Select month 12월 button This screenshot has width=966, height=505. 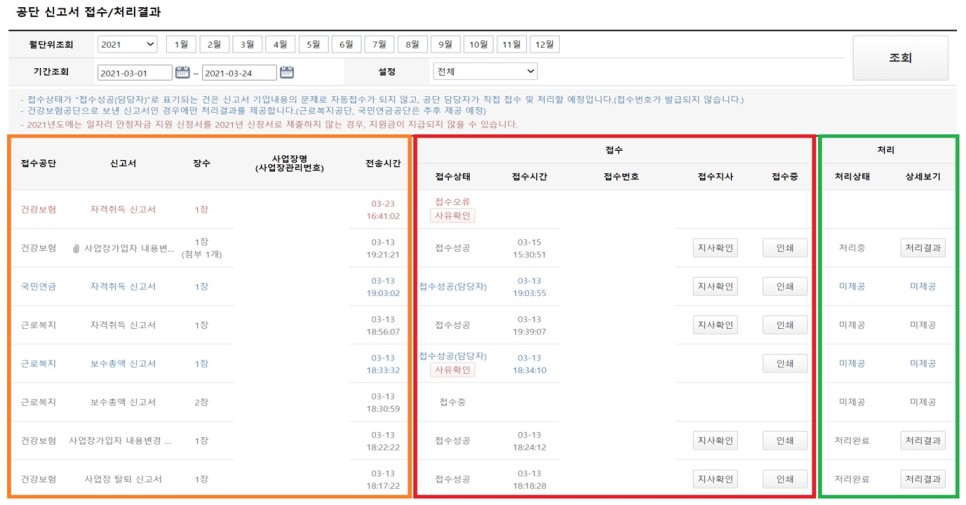click(x=545, y=44)
